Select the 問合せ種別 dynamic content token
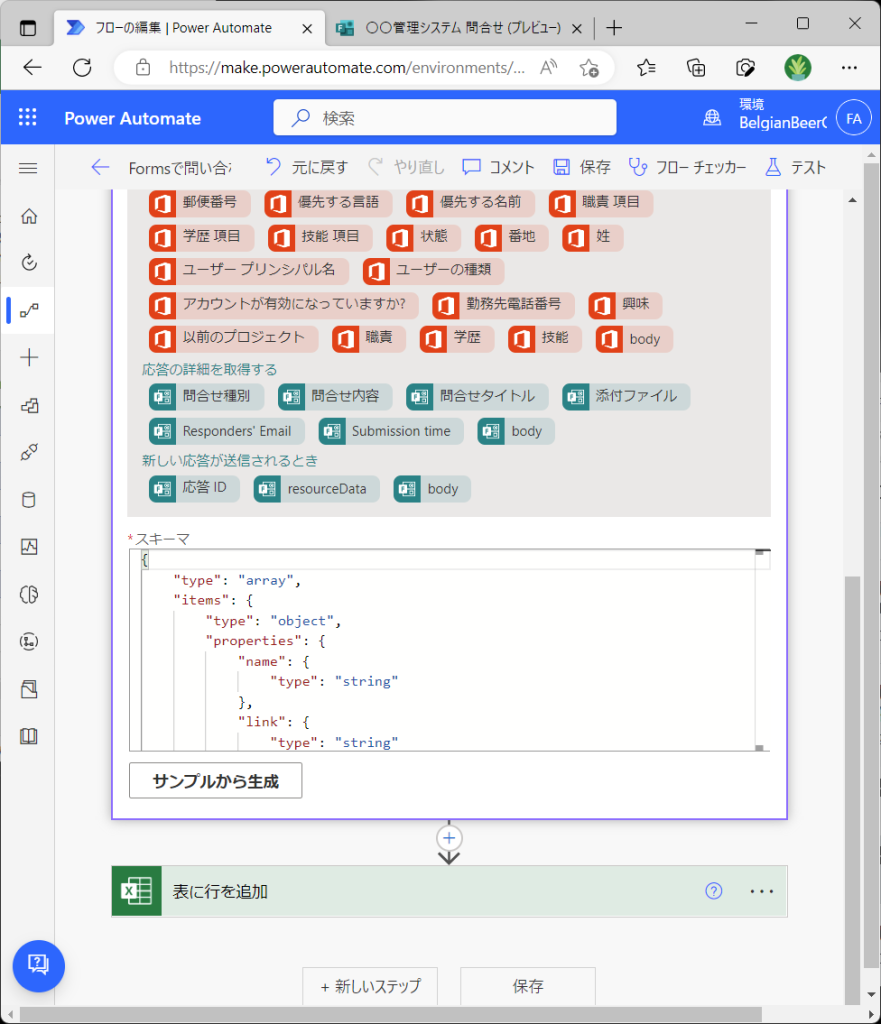The image size is (881, 1024). 206,396
